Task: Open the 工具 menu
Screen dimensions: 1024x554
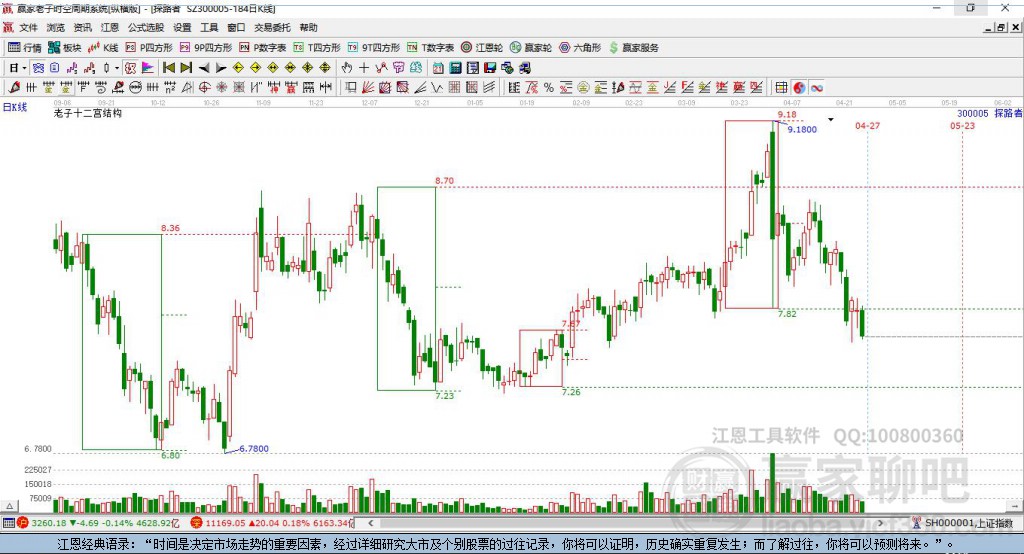Action: coord(209,27)
